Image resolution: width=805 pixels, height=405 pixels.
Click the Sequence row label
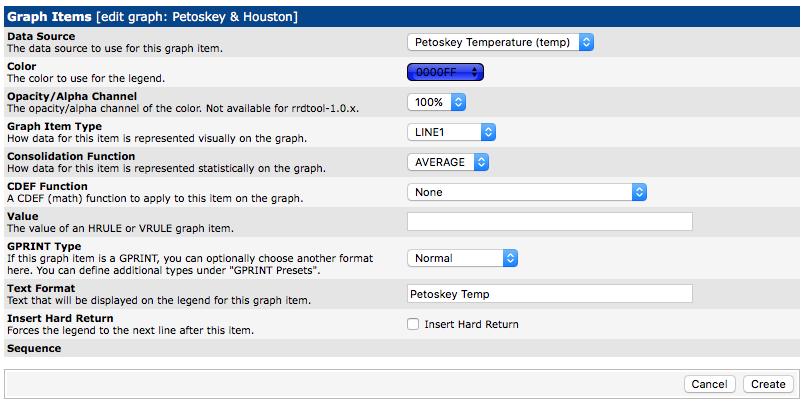(34, 348)
